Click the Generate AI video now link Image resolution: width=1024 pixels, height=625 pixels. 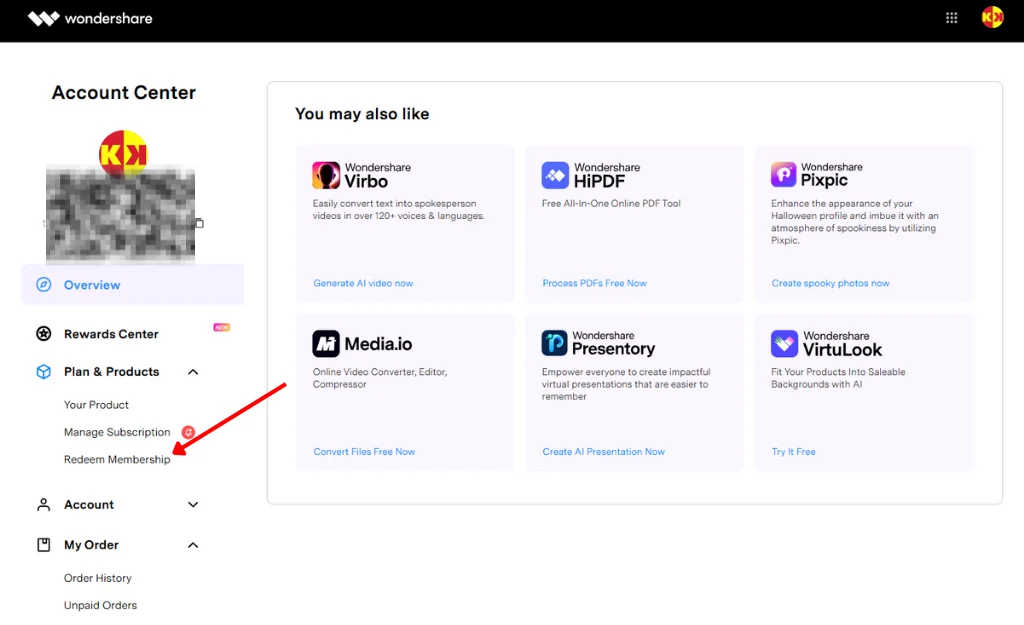[x=363, y=283]
